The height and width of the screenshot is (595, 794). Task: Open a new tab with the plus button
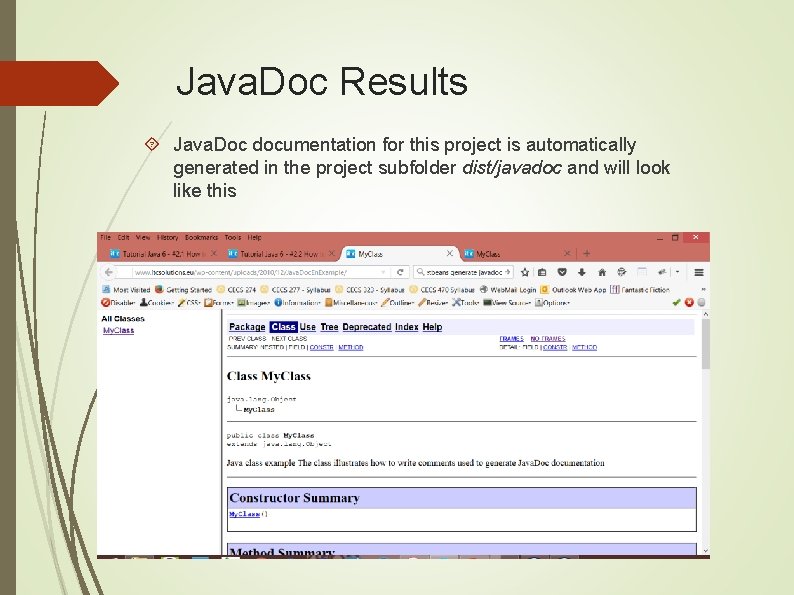tap(586, 253)
